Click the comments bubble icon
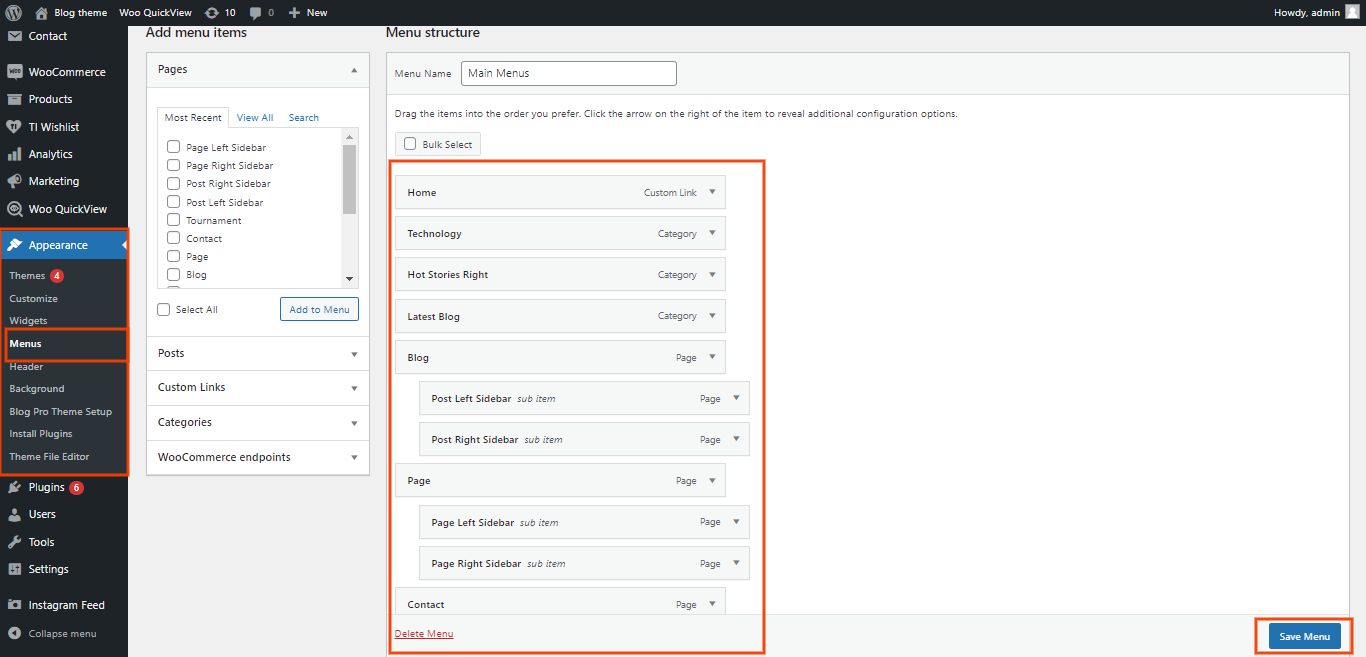The image size is (1366, 657). (256, 13)
